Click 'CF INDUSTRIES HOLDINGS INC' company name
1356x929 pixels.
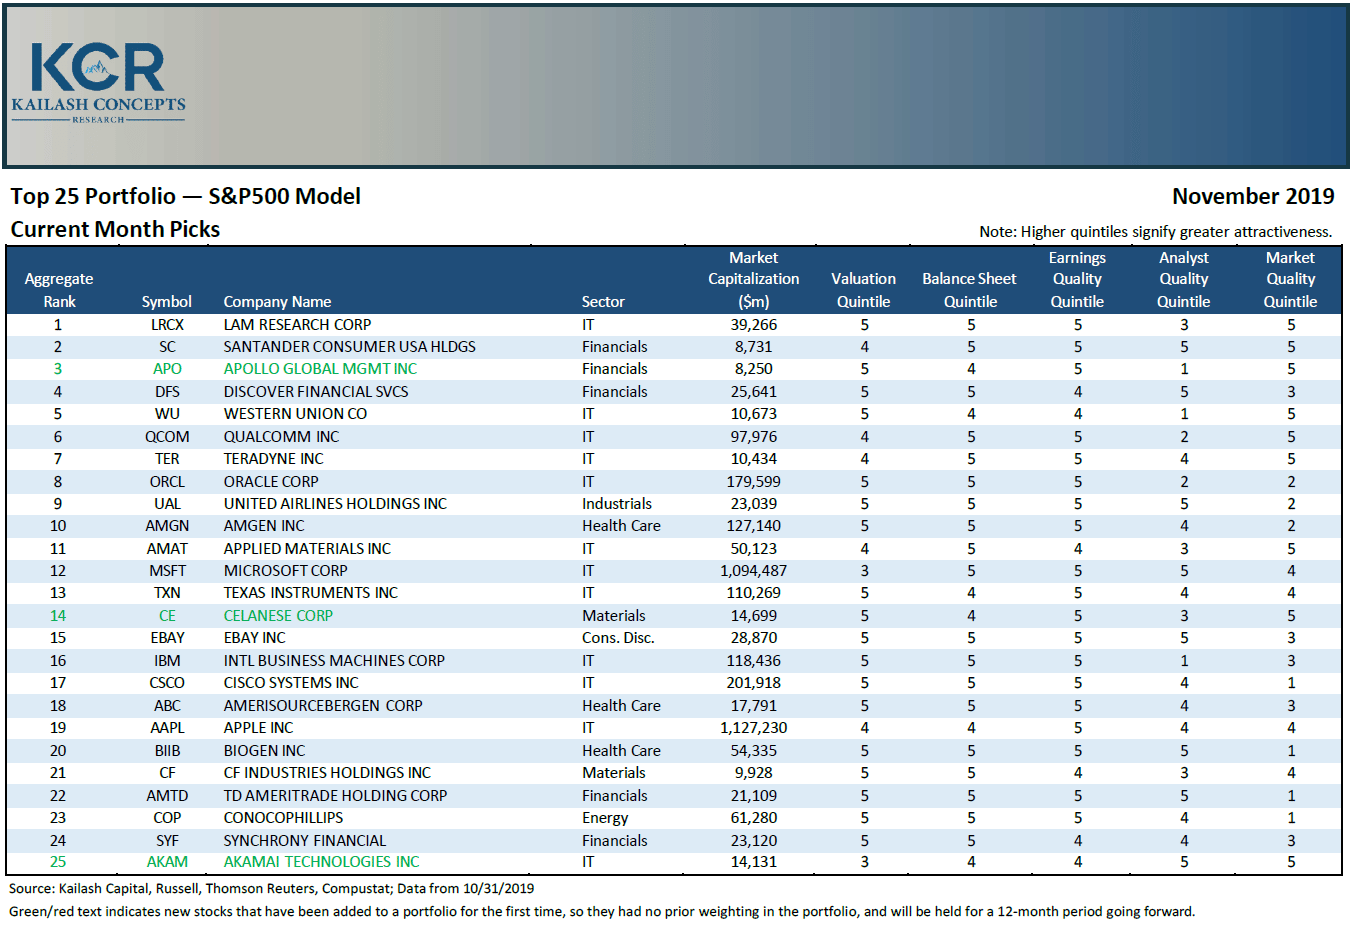click(x=327, y=773)
